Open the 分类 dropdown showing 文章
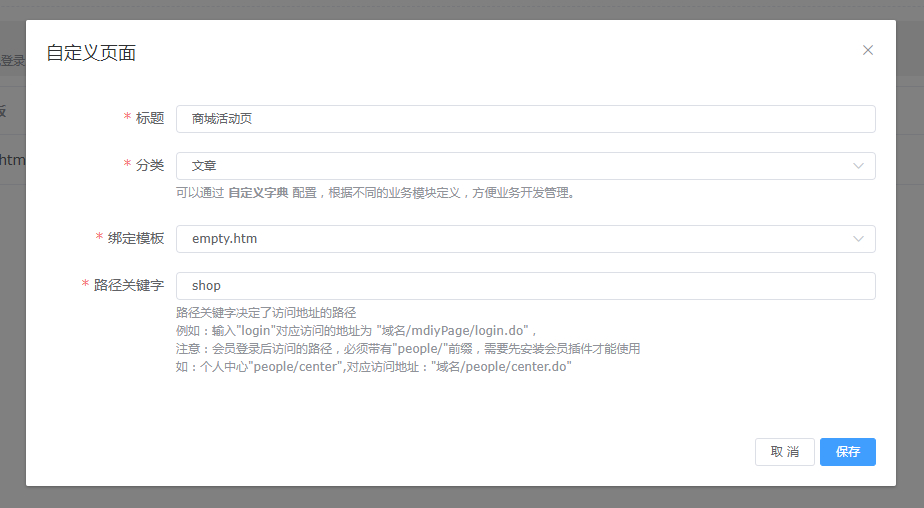 (x=510, y=166)
